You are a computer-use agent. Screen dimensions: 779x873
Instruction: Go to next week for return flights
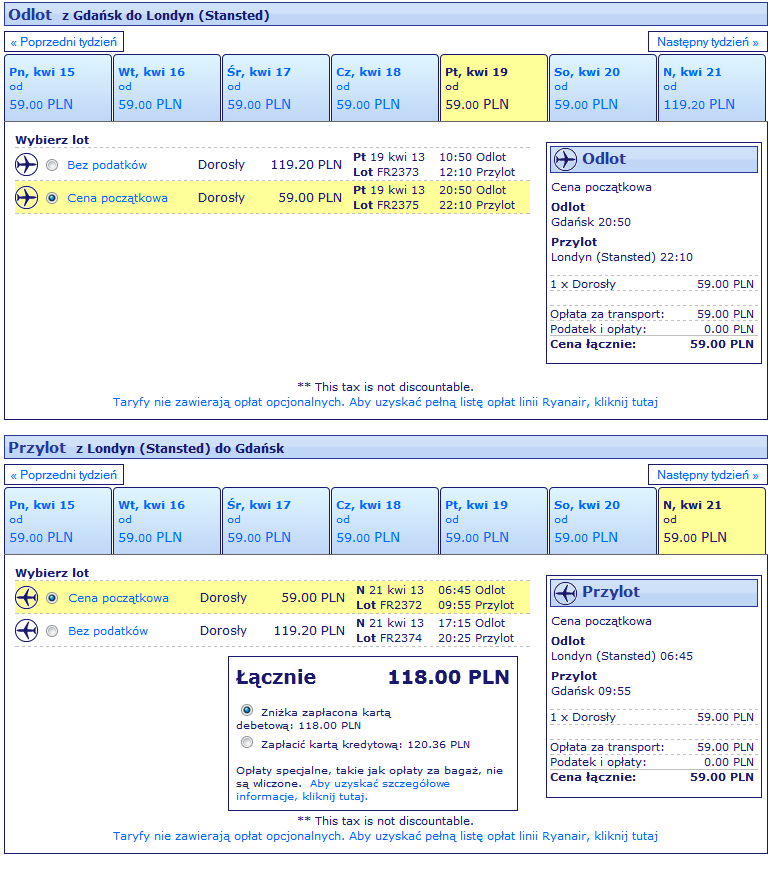pyautogui.click(x=708, y=475)
